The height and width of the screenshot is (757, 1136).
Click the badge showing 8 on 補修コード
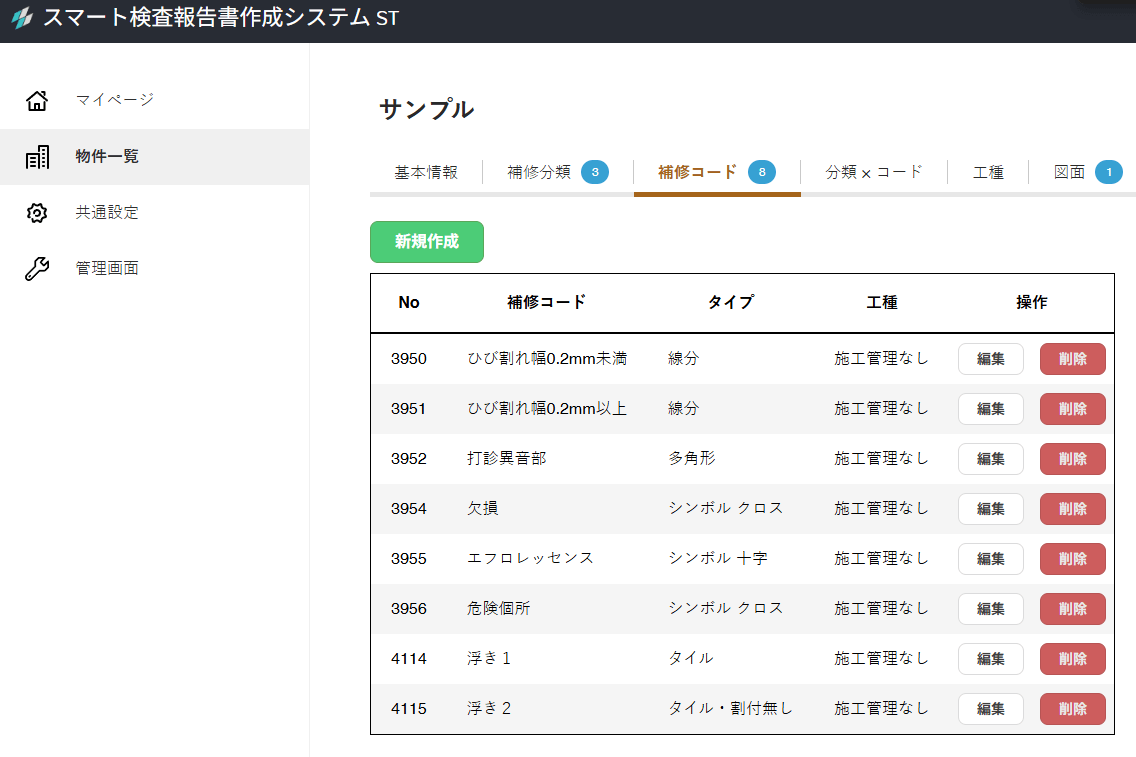(761, 172)
